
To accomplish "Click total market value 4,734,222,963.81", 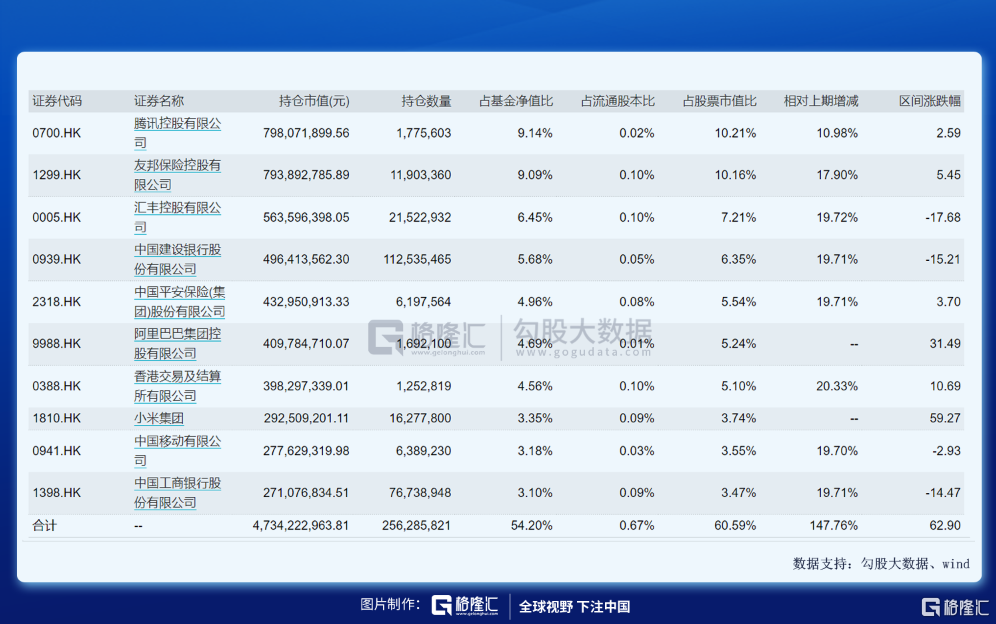I will pos(300,526).
